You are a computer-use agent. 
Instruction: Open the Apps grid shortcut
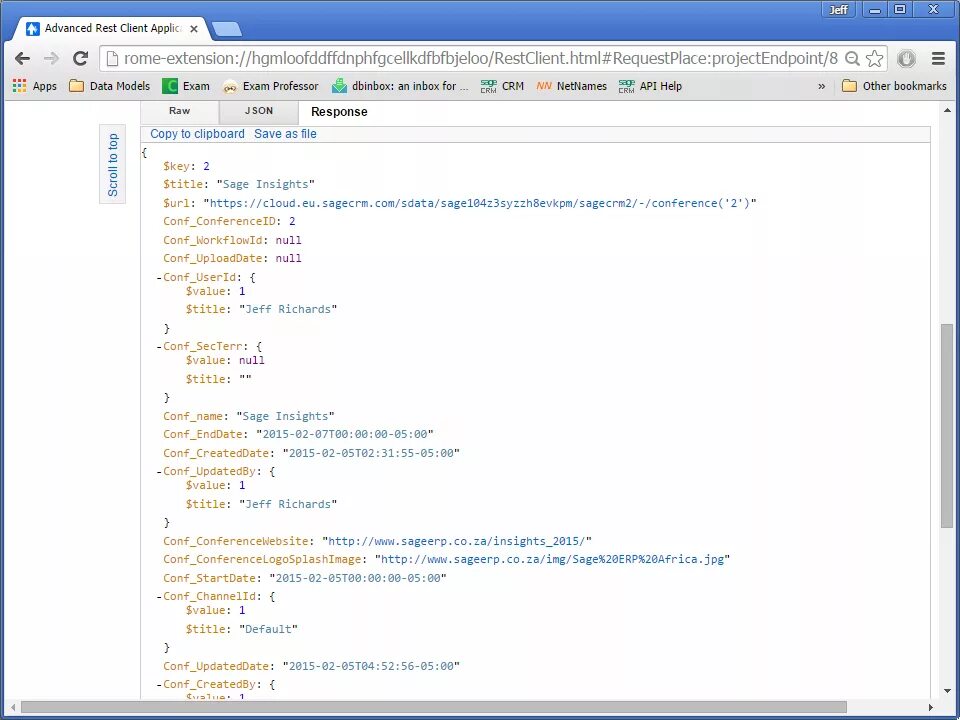35,86
